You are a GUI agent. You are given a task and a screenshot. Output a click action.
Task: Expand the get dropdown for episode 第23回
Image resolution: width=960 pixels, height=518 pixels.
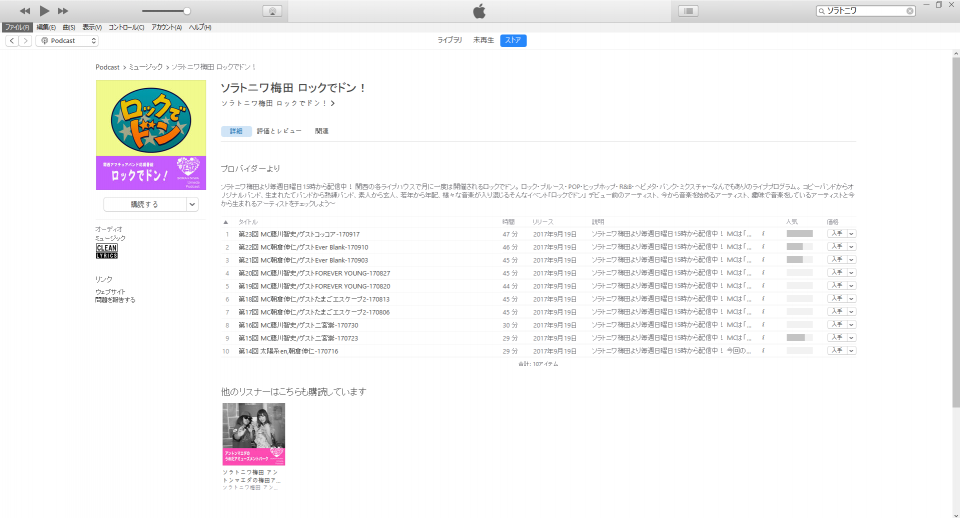pyautogui.click(x=851, y=234)
